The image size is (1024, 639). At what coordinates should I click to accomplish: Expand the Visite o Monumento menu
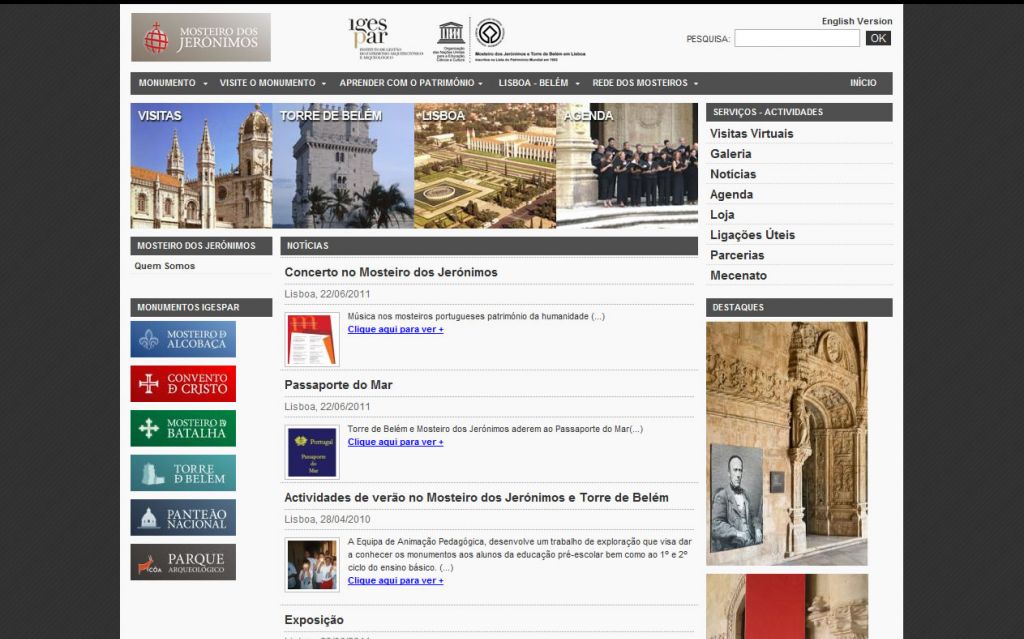(272, 83)
